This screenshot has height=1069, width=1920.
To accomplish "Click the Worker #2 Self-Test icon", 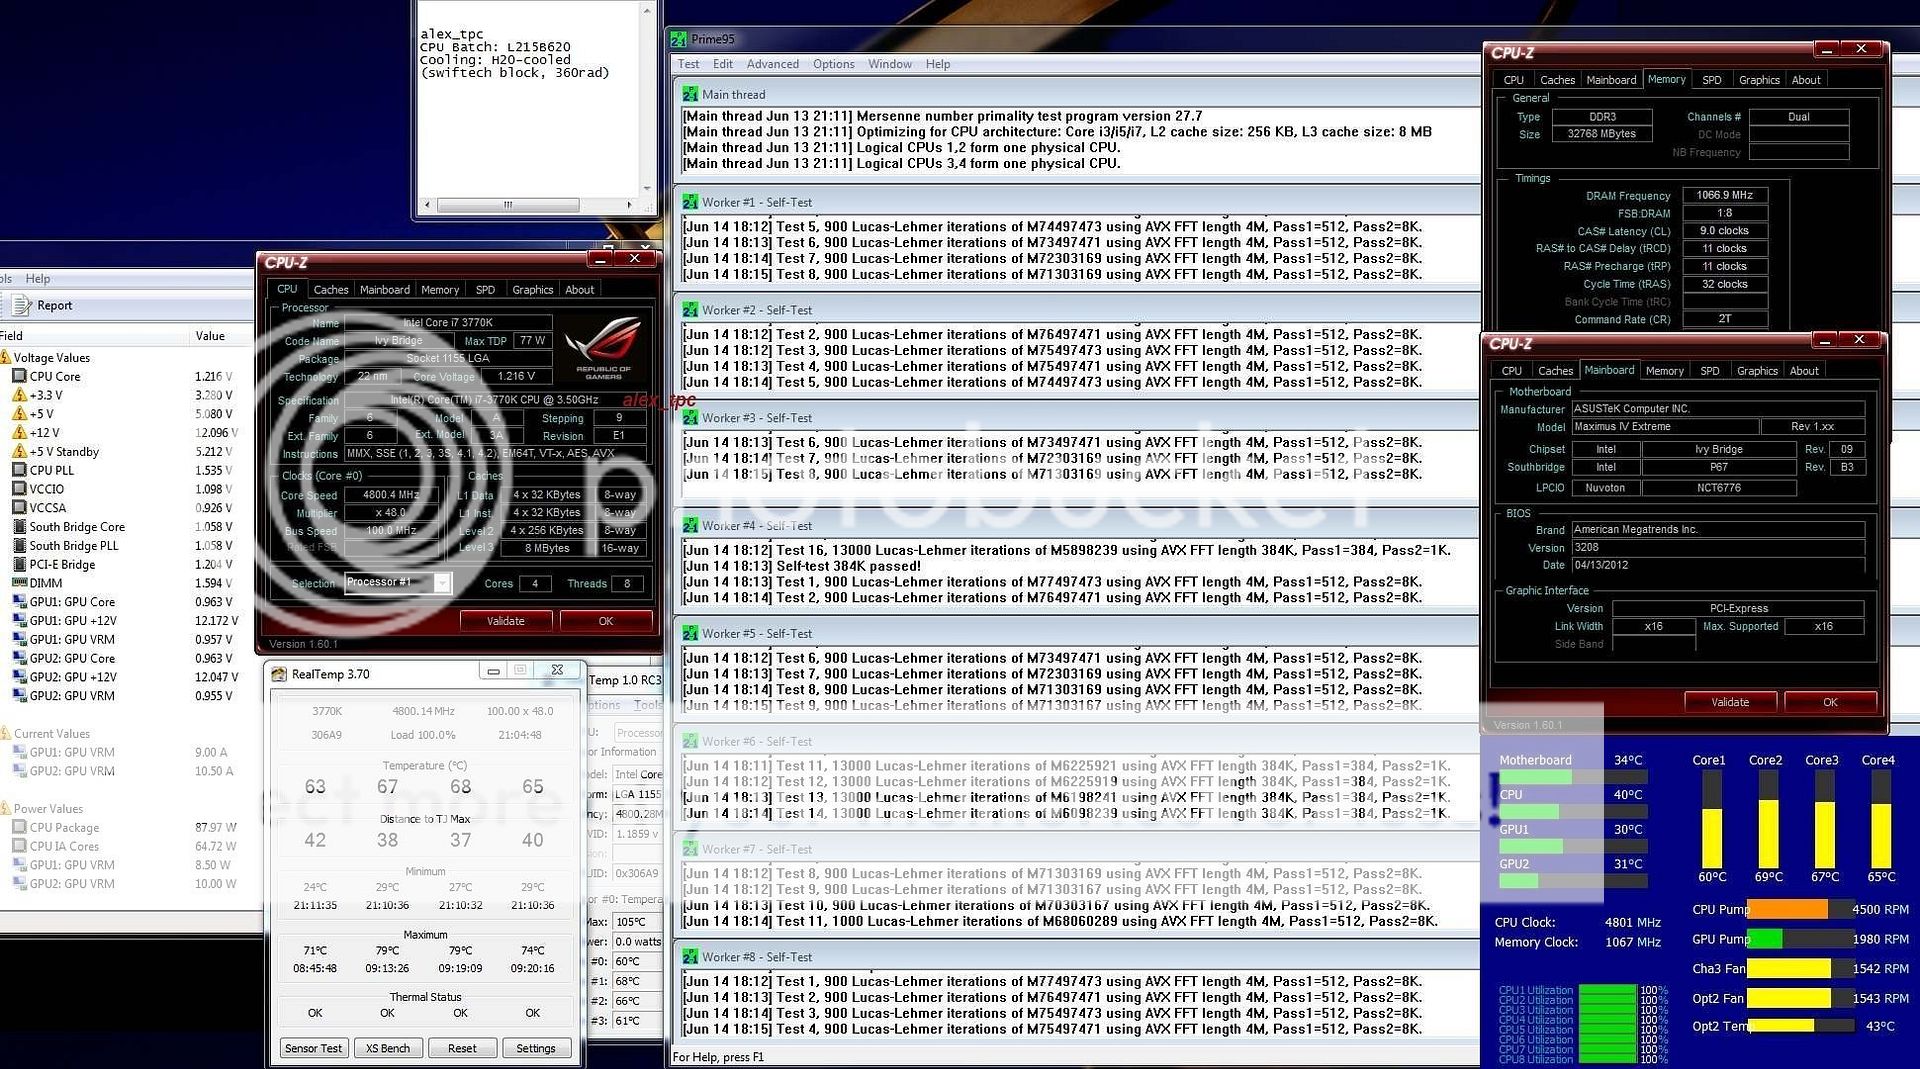I will pos(690,310).
